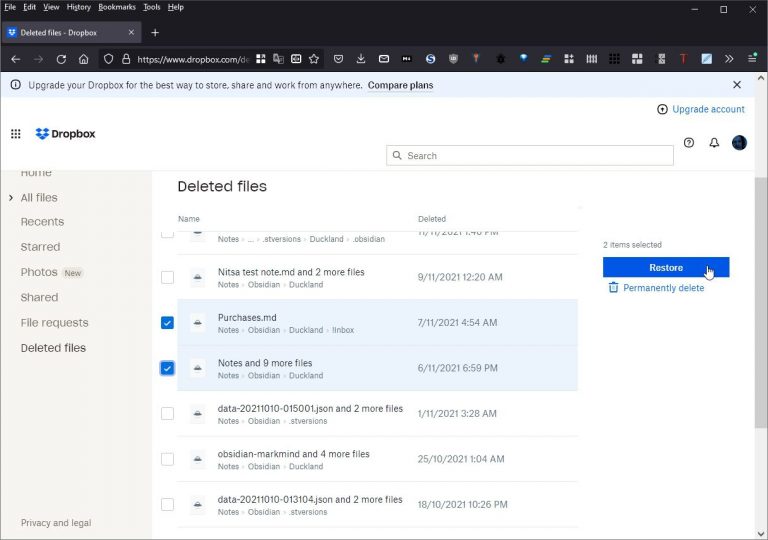The image size is (768, 540).
Task: Click the red T extension icon
Action: [683, 59]
